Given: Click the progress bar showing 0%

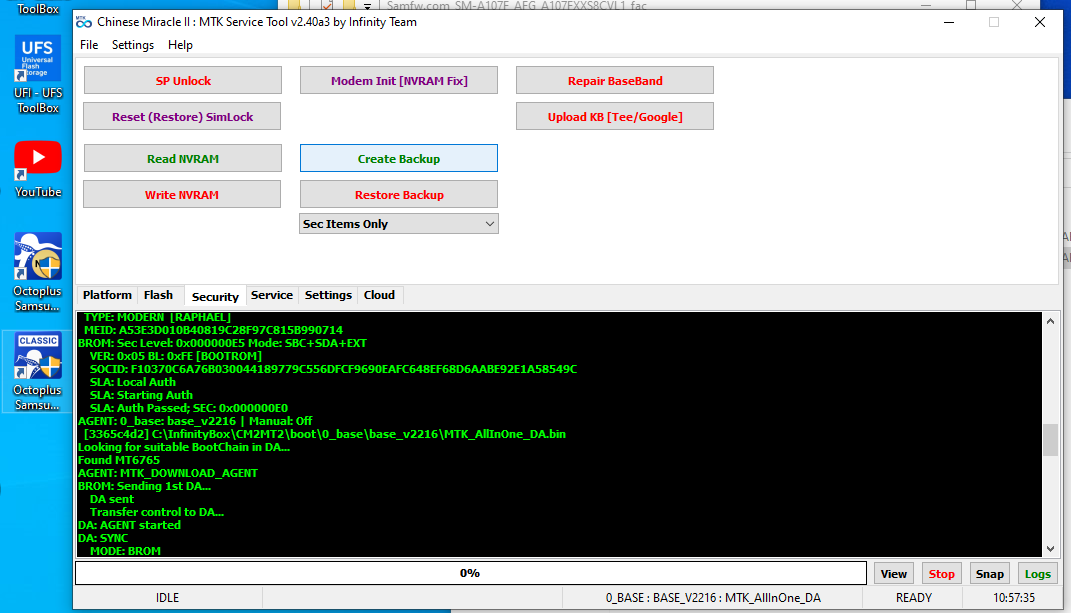Looking at the screenshot, I should point(470,573).
